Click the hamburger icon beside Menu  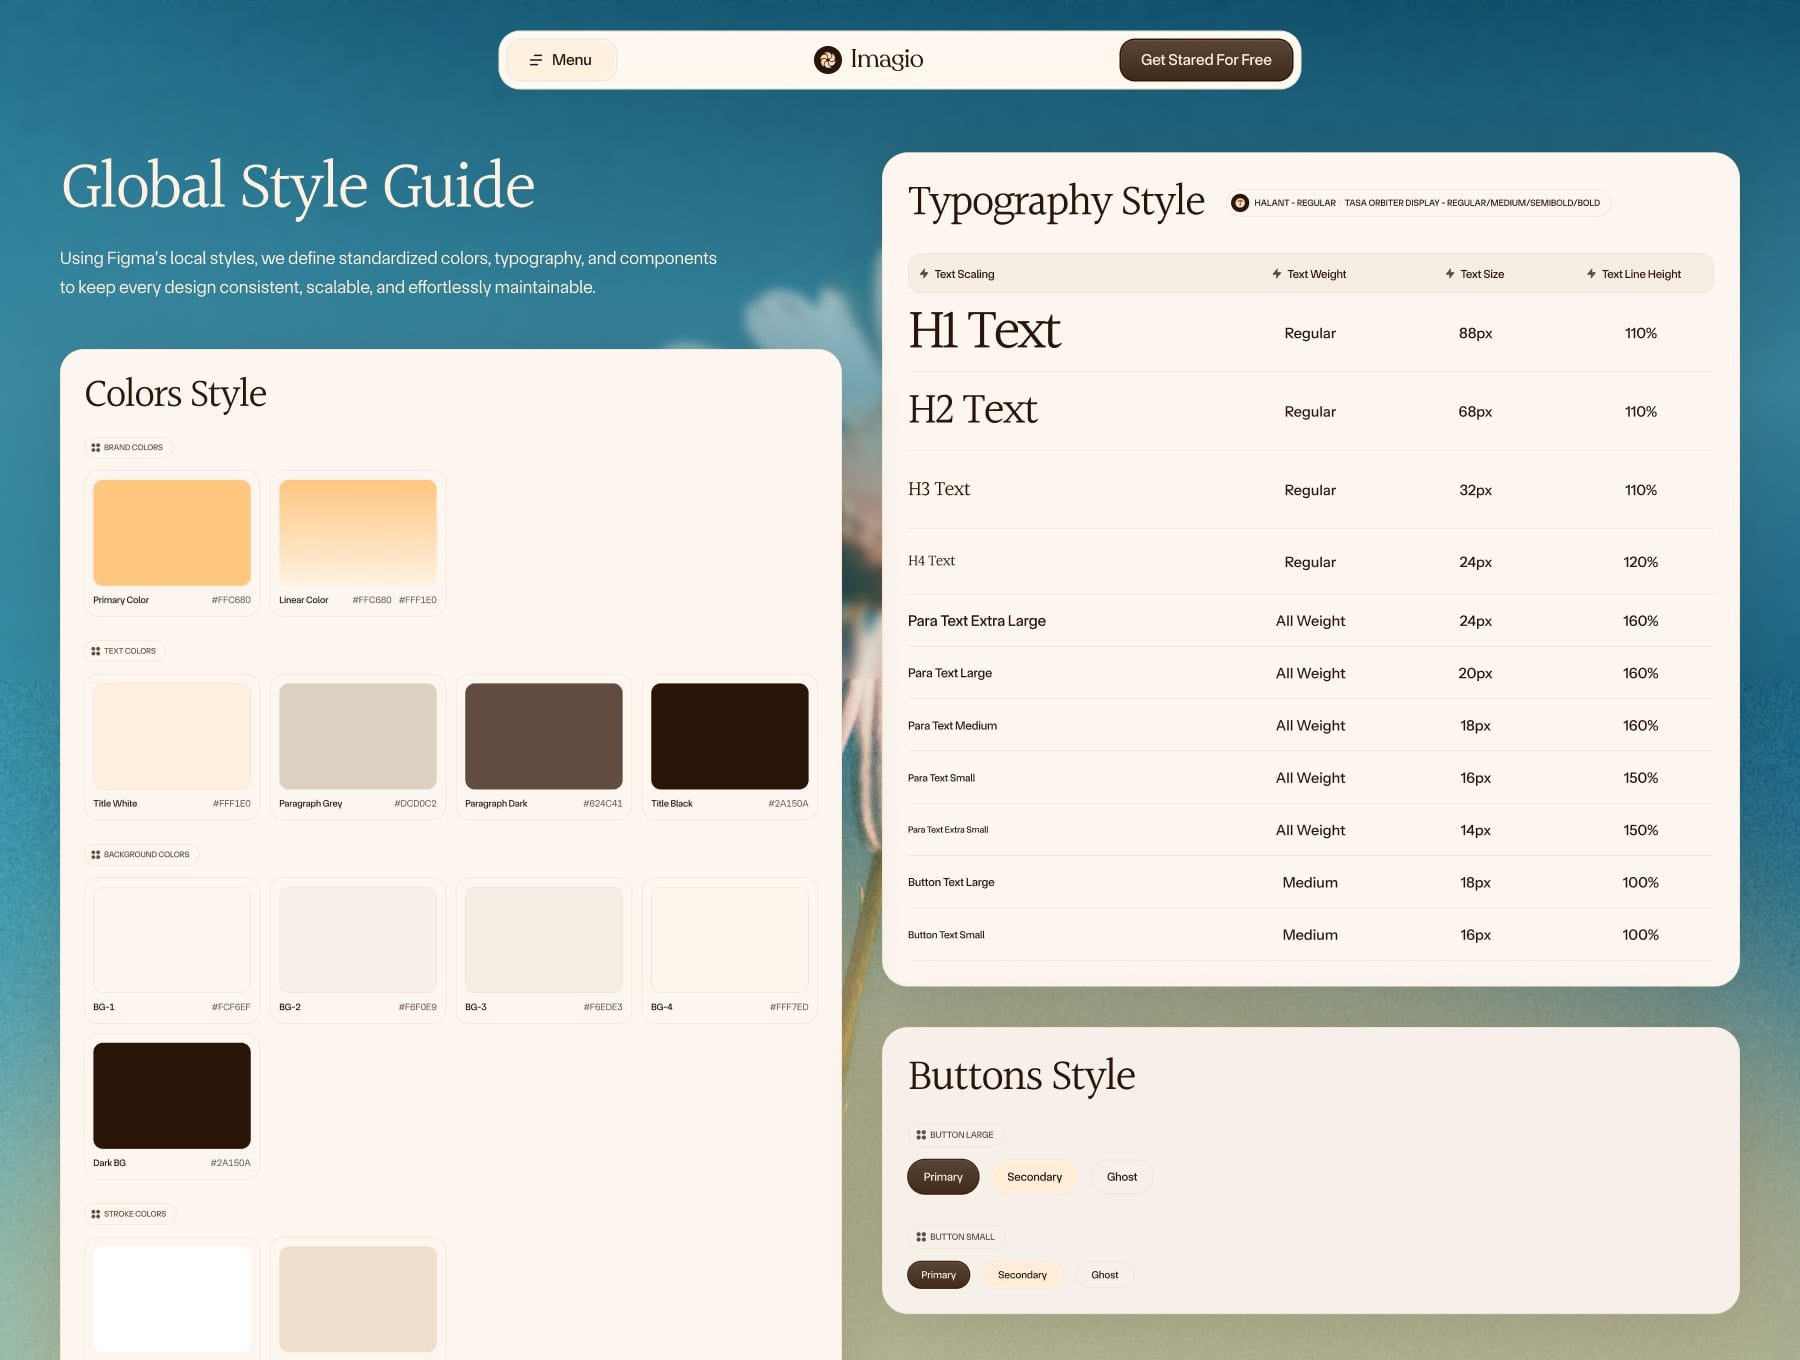tap(536, 60)
